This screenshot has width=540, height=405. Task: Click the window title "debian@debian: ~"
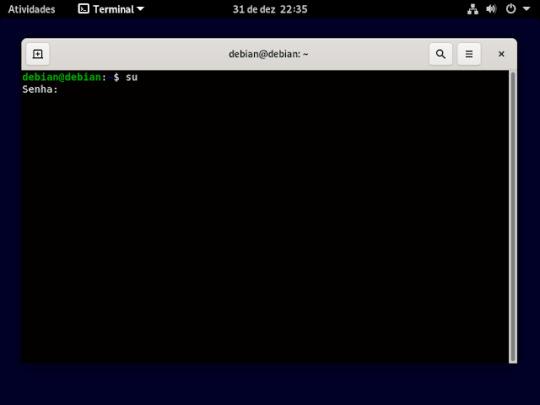pyautogui.click(x=268, y=54)
